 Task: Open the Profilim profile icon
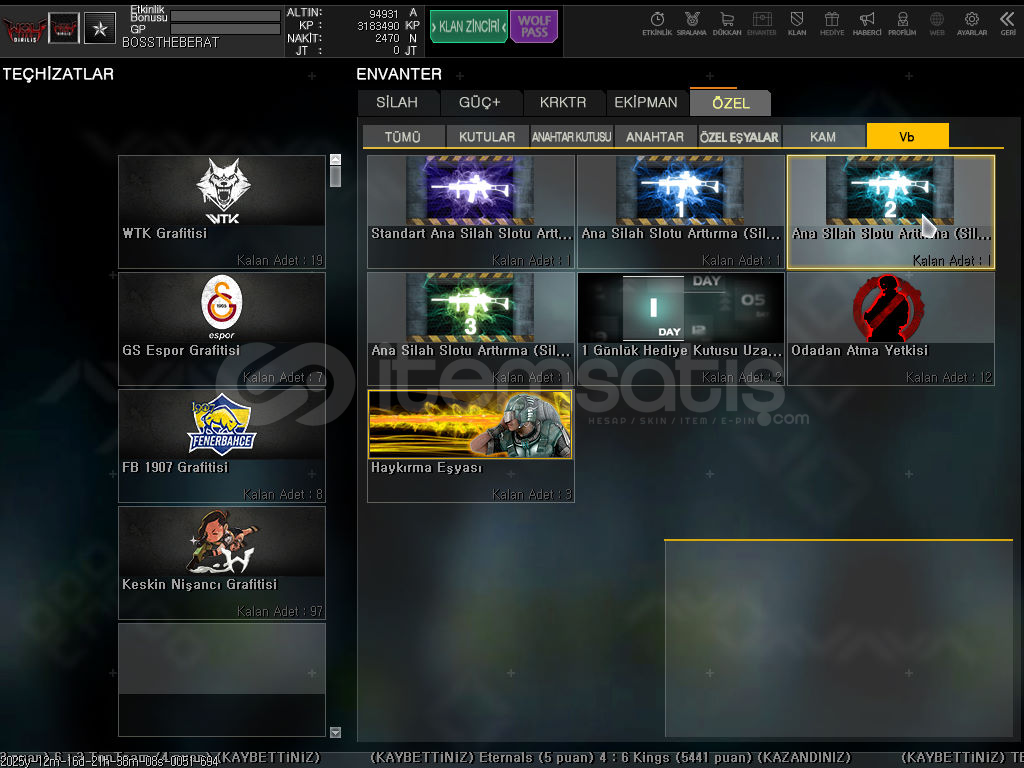point(902,23)
